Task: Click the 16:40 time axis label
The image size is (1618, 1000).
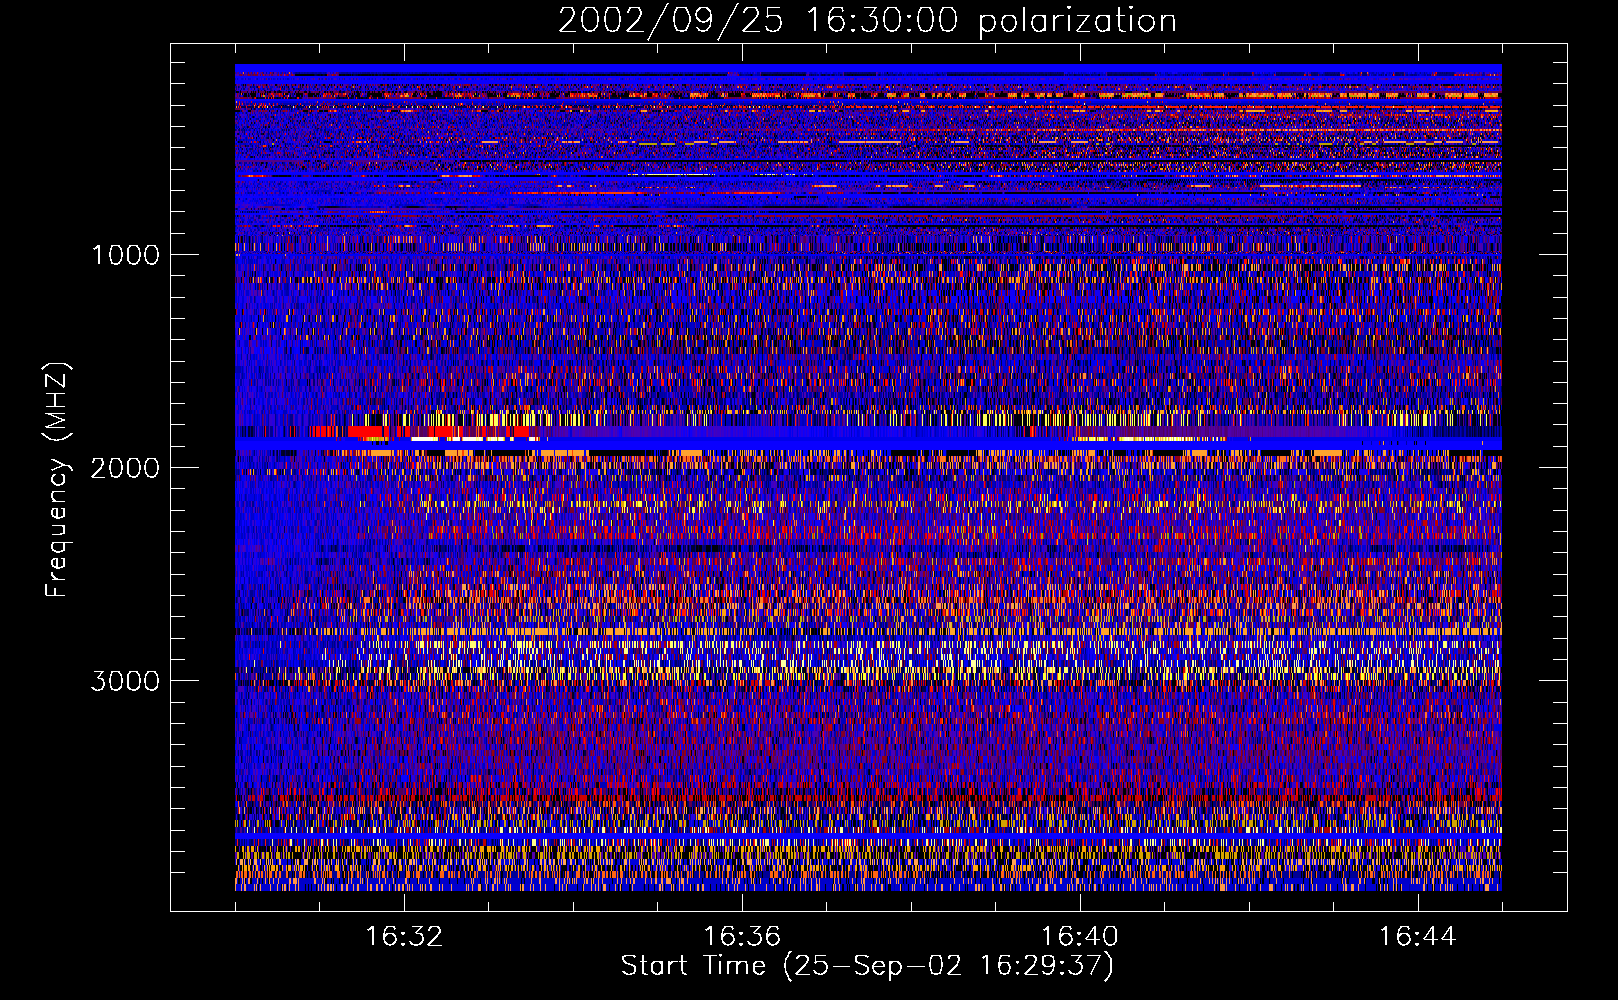Action: click(x=1080, y=937)
